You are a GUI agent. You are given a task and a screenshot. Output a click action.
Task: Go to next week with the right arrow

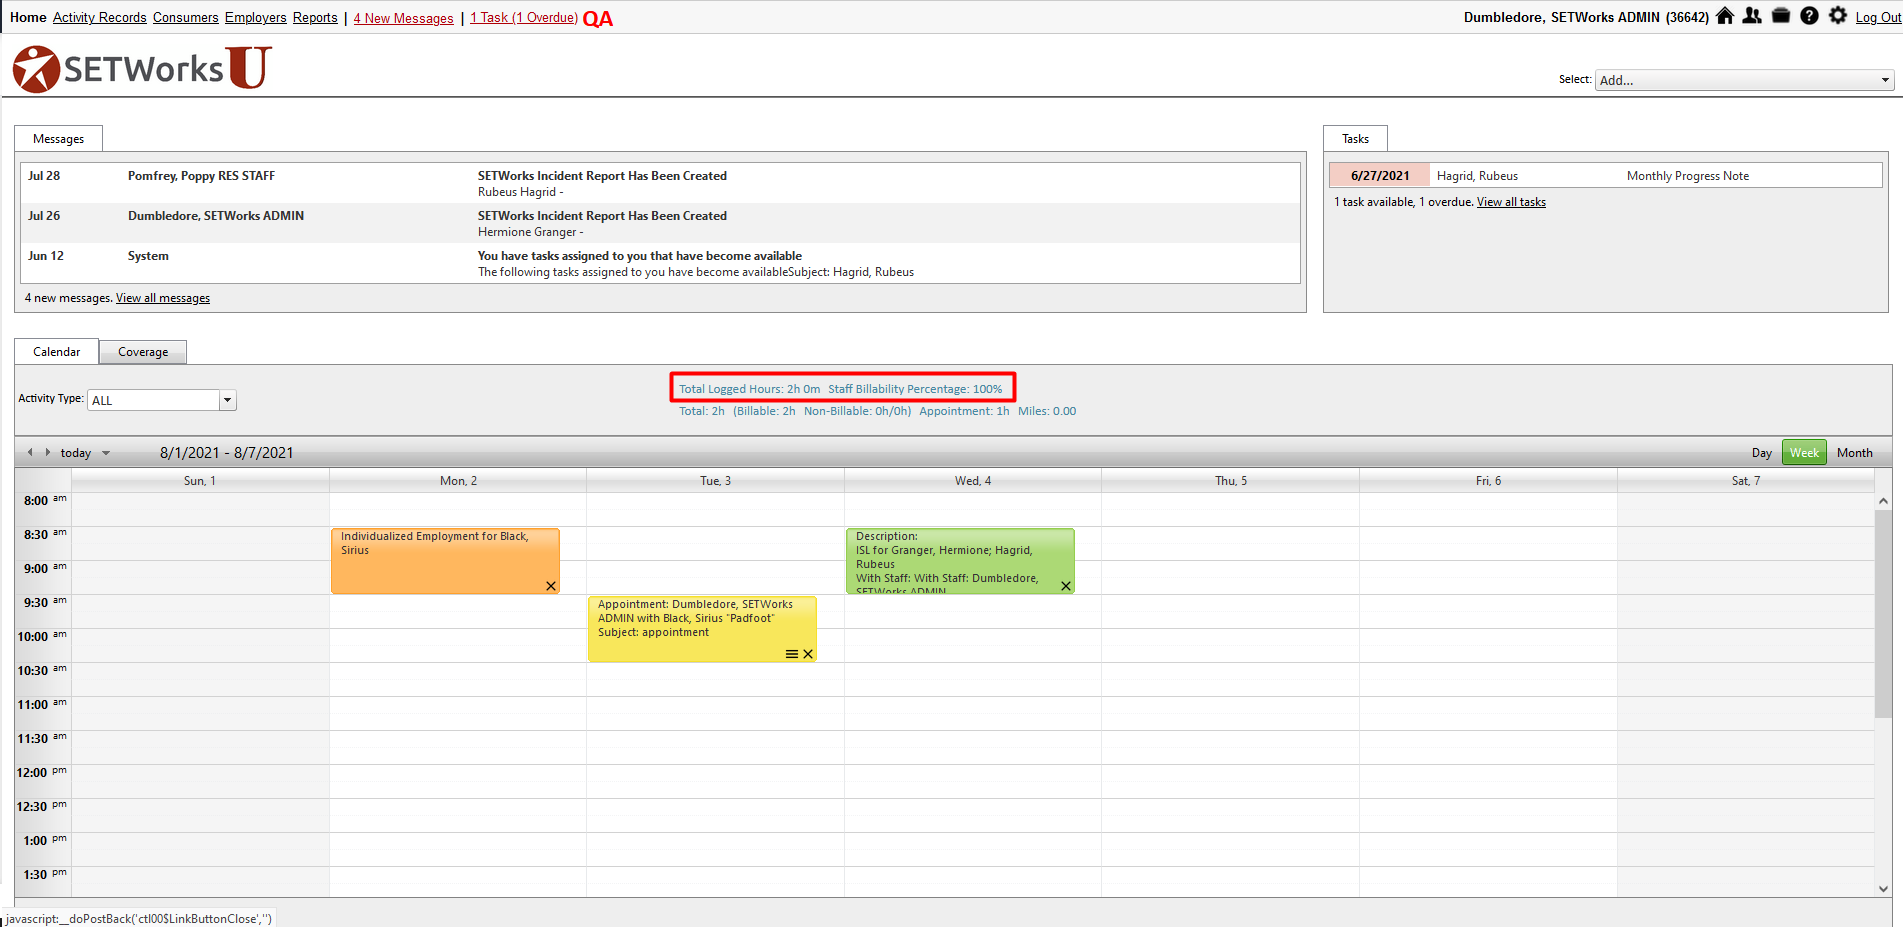(x=47, y=452)
